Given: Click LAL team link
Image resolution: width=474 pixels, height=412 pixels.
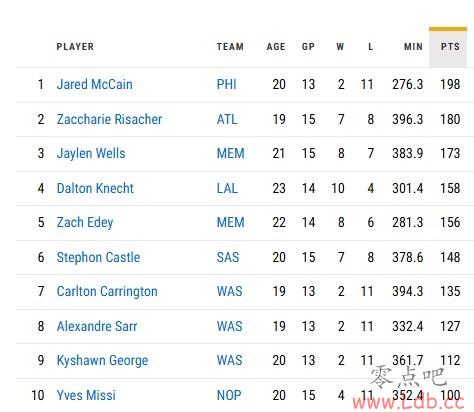Looking at the screenshot, I should 227,188.
